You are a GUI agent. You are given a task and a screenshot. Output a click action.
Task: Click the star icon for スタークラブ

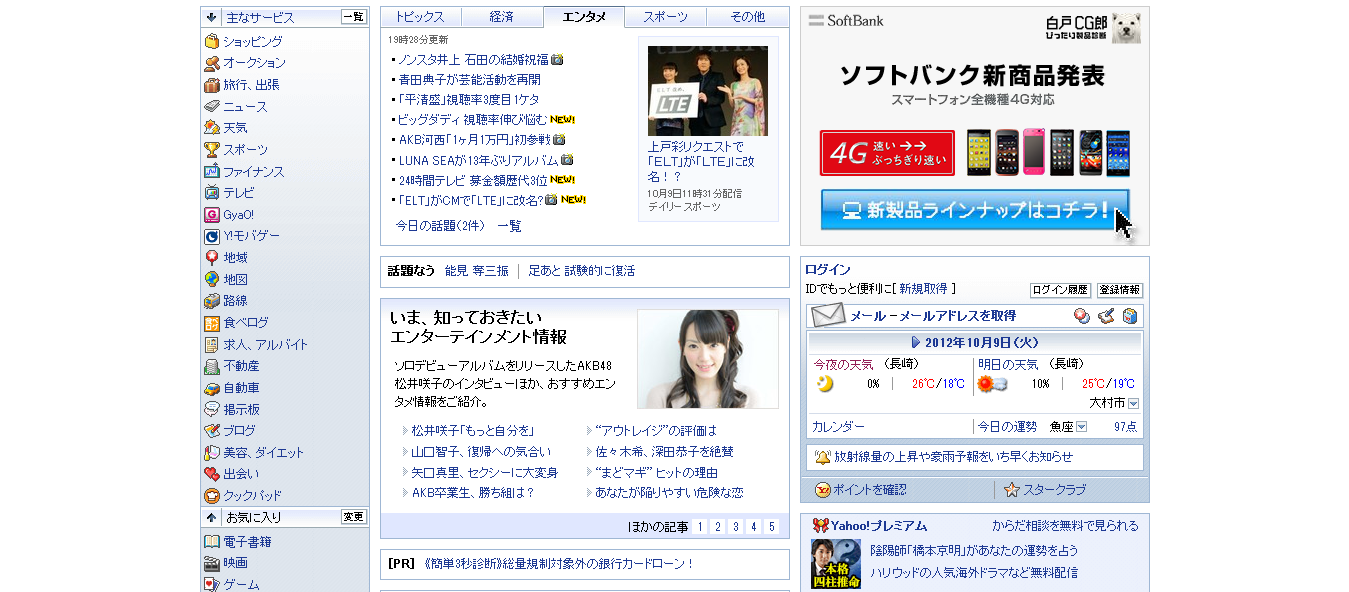pyautogui.click(x=1011, y=490)
